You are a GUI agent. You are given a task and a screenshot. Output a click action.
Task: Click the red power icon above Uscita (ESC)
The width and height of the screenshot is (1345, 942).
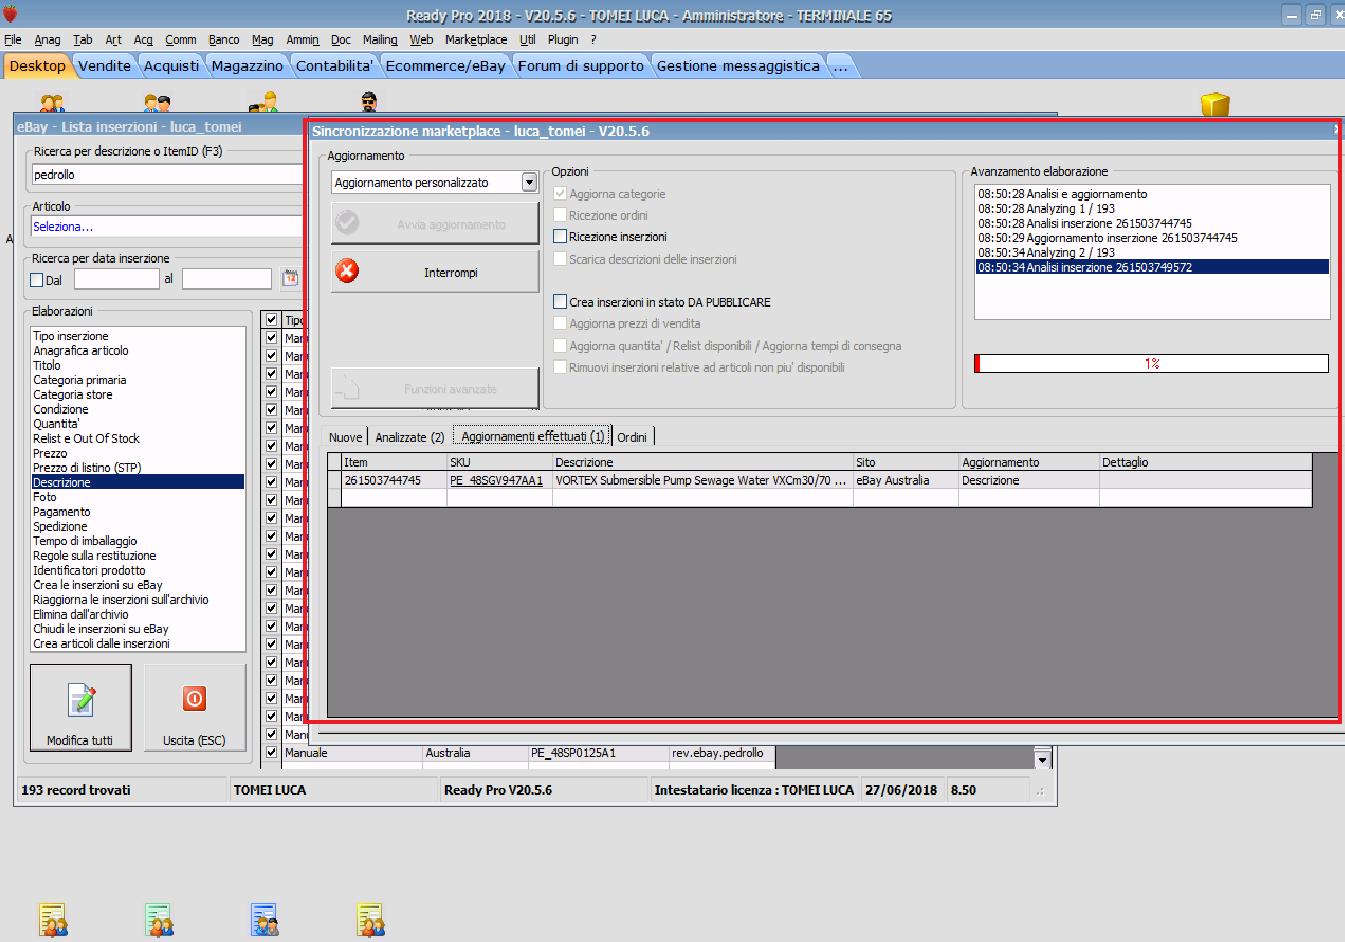pos(194,699)
